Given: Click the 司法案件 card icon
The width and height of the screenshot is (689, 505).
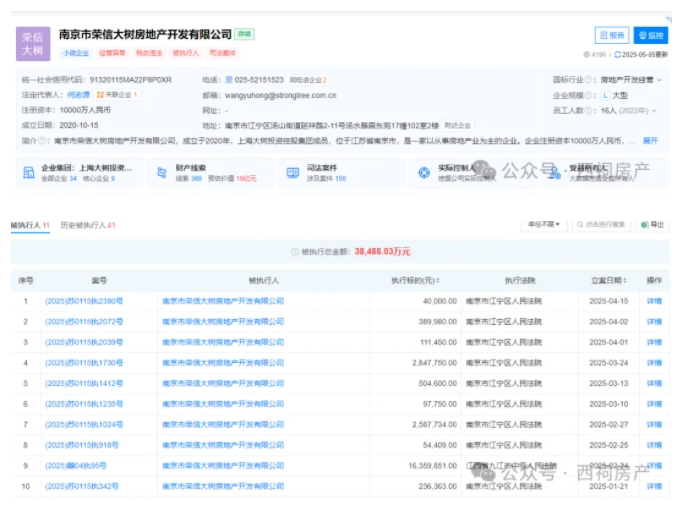Looking at the screenshot, I should coord(292,173).
